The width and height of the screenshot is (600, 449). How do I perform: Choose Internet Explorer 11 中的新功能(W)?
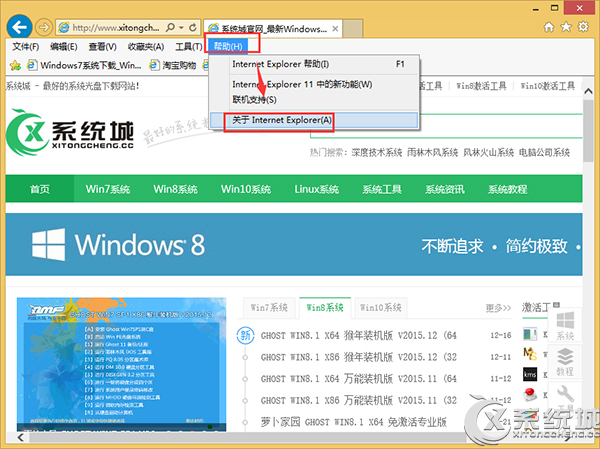315,84
